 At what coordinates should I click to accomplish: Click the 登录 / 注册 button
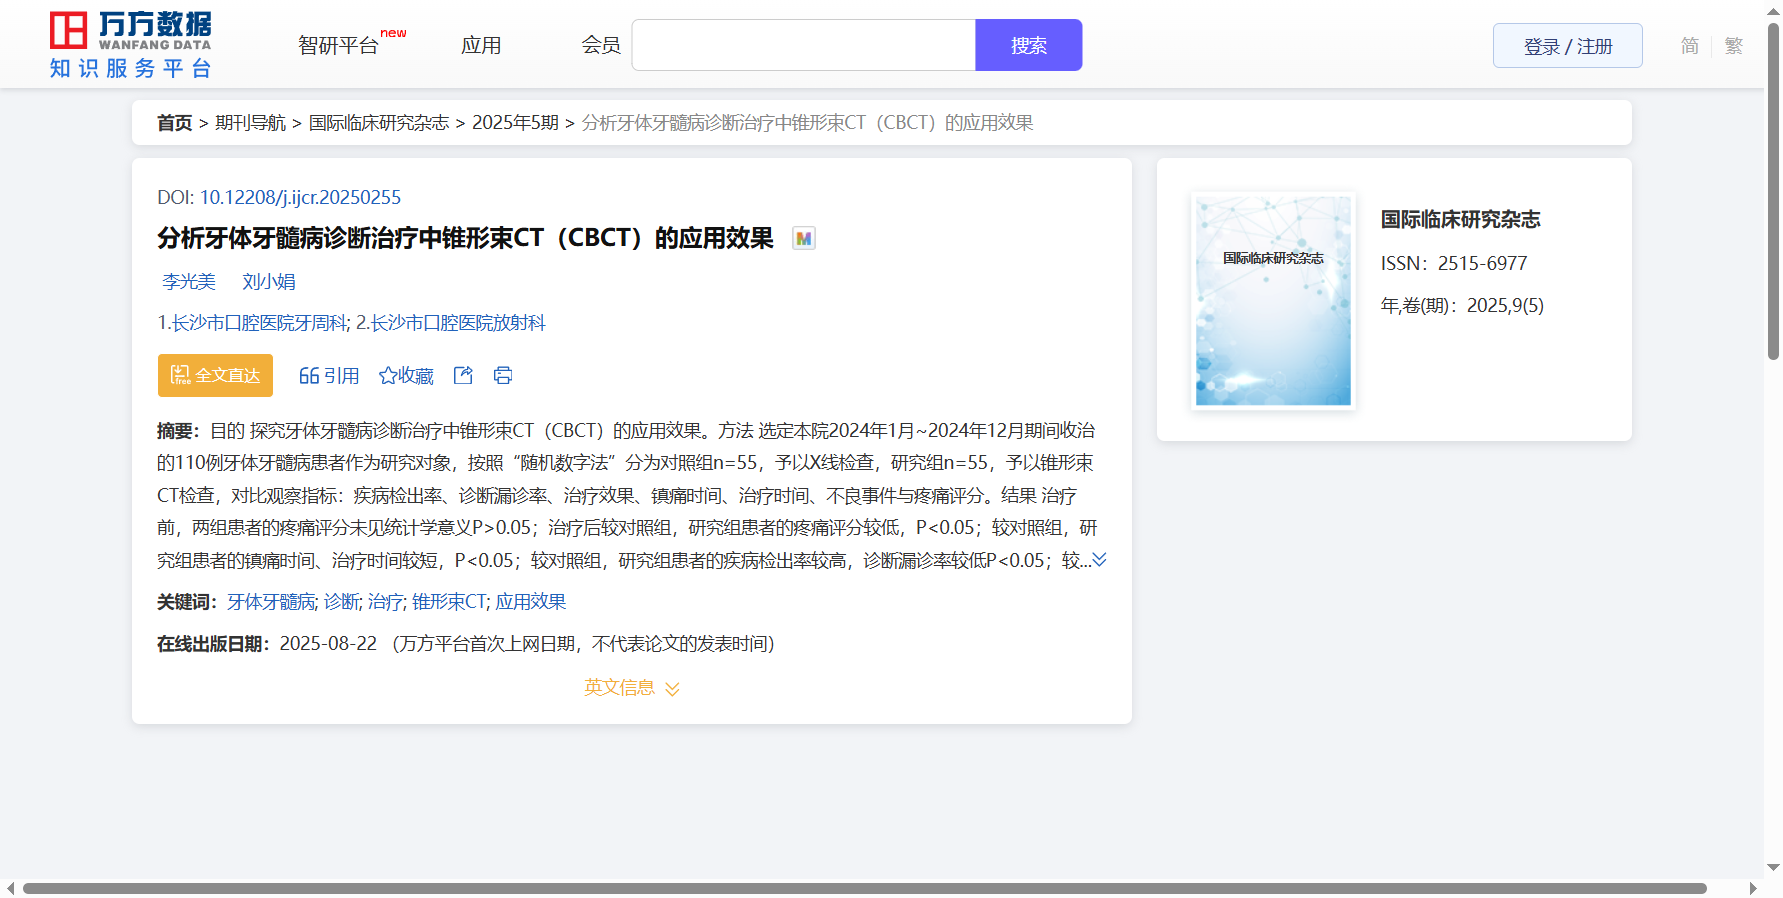click(x=1567, y=46)
